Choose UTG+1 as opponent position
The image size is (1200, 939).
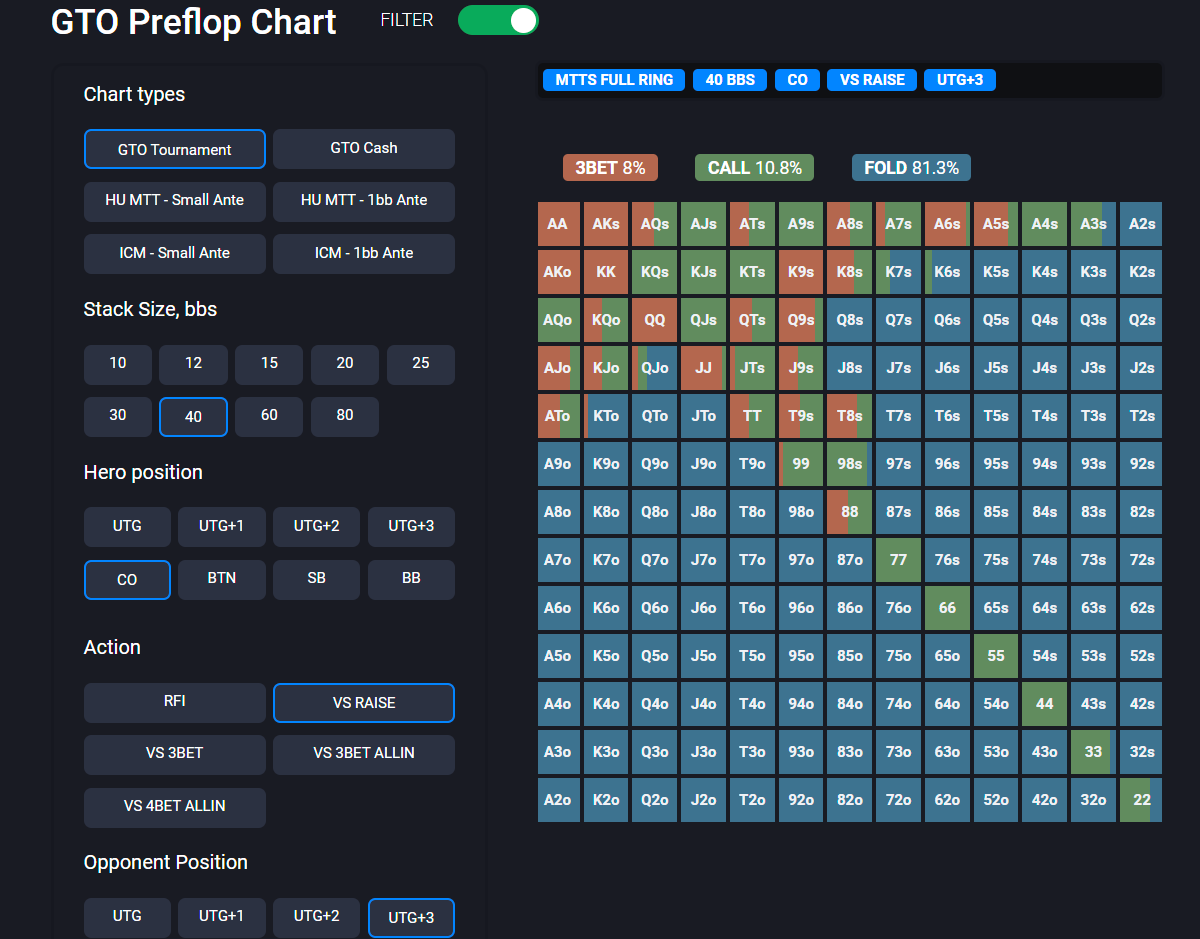click(x=222, y=917)
